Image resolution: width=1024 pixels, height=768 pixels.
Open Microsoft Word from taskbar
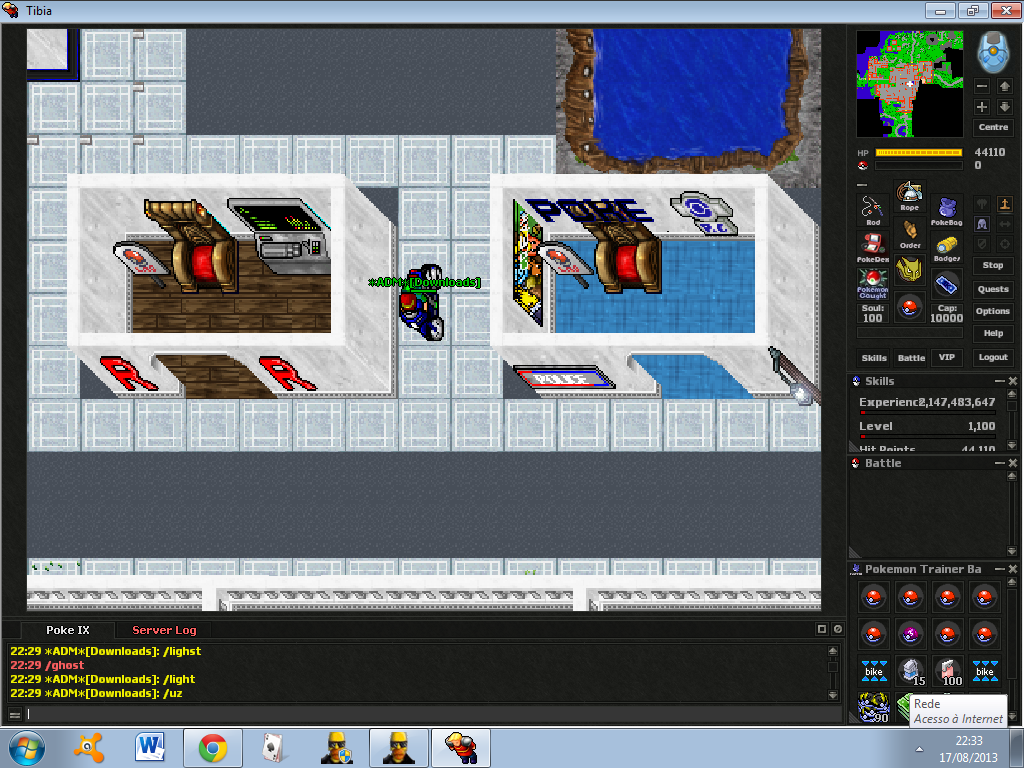pos(150,748)
